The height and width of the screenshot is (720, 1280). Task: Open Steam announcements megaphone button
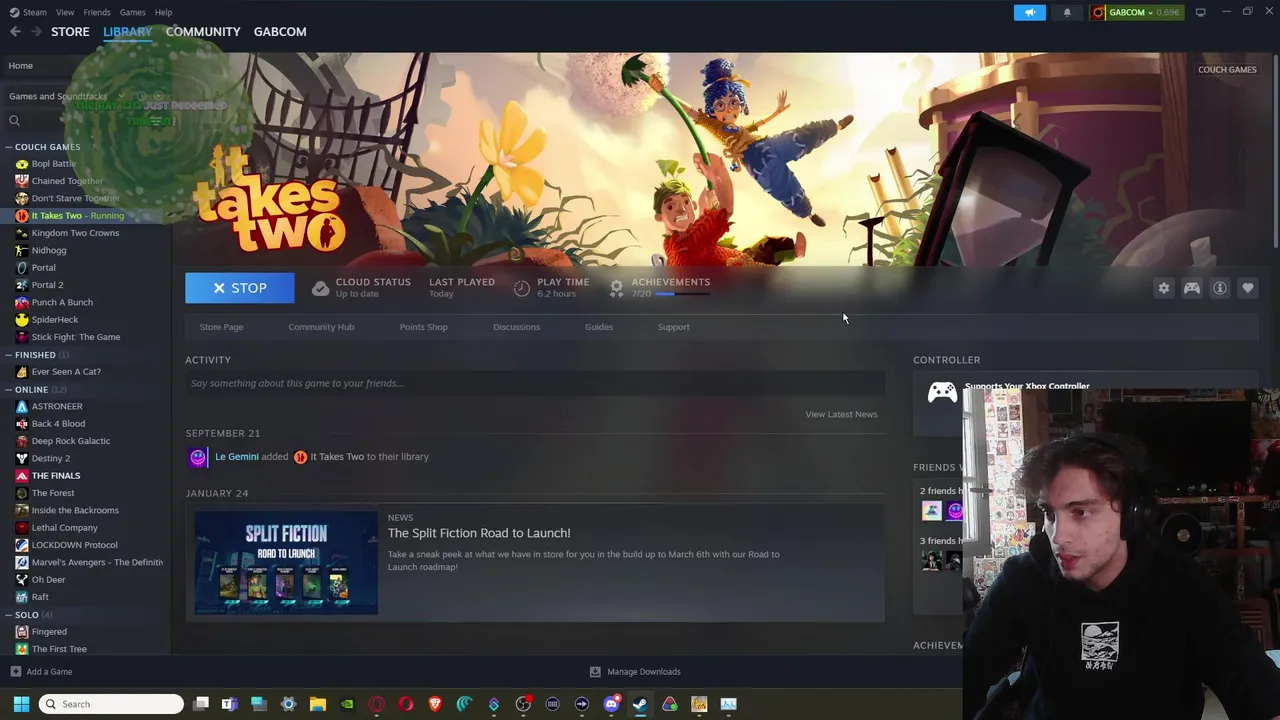click(1029, 12)
